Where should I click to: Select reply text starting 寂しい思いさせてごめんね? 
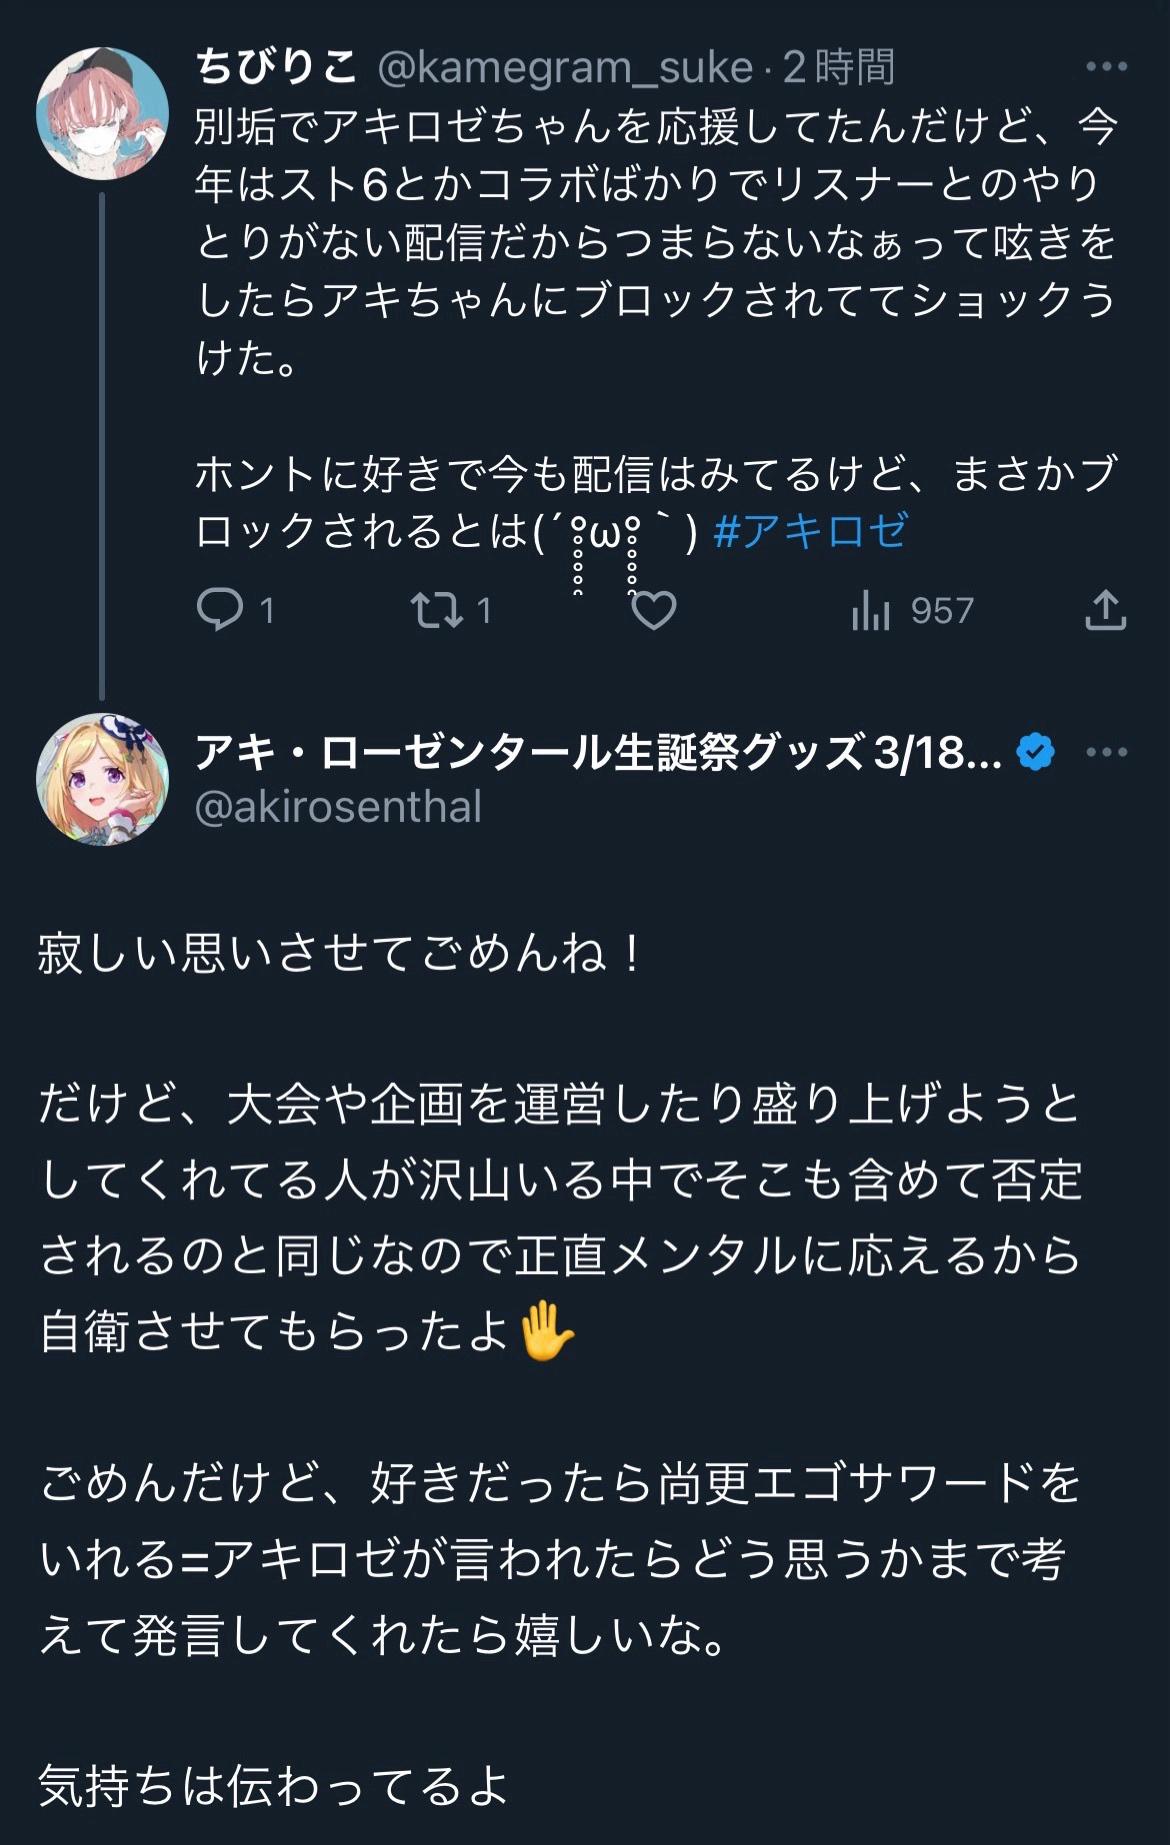340,953
